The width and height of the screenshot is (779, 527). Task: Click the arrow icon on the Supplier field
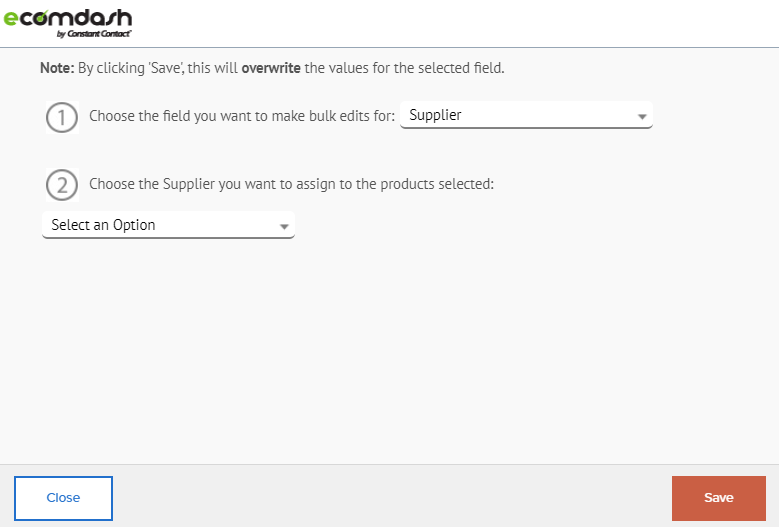pyautogui.click(x=642, y=117)
